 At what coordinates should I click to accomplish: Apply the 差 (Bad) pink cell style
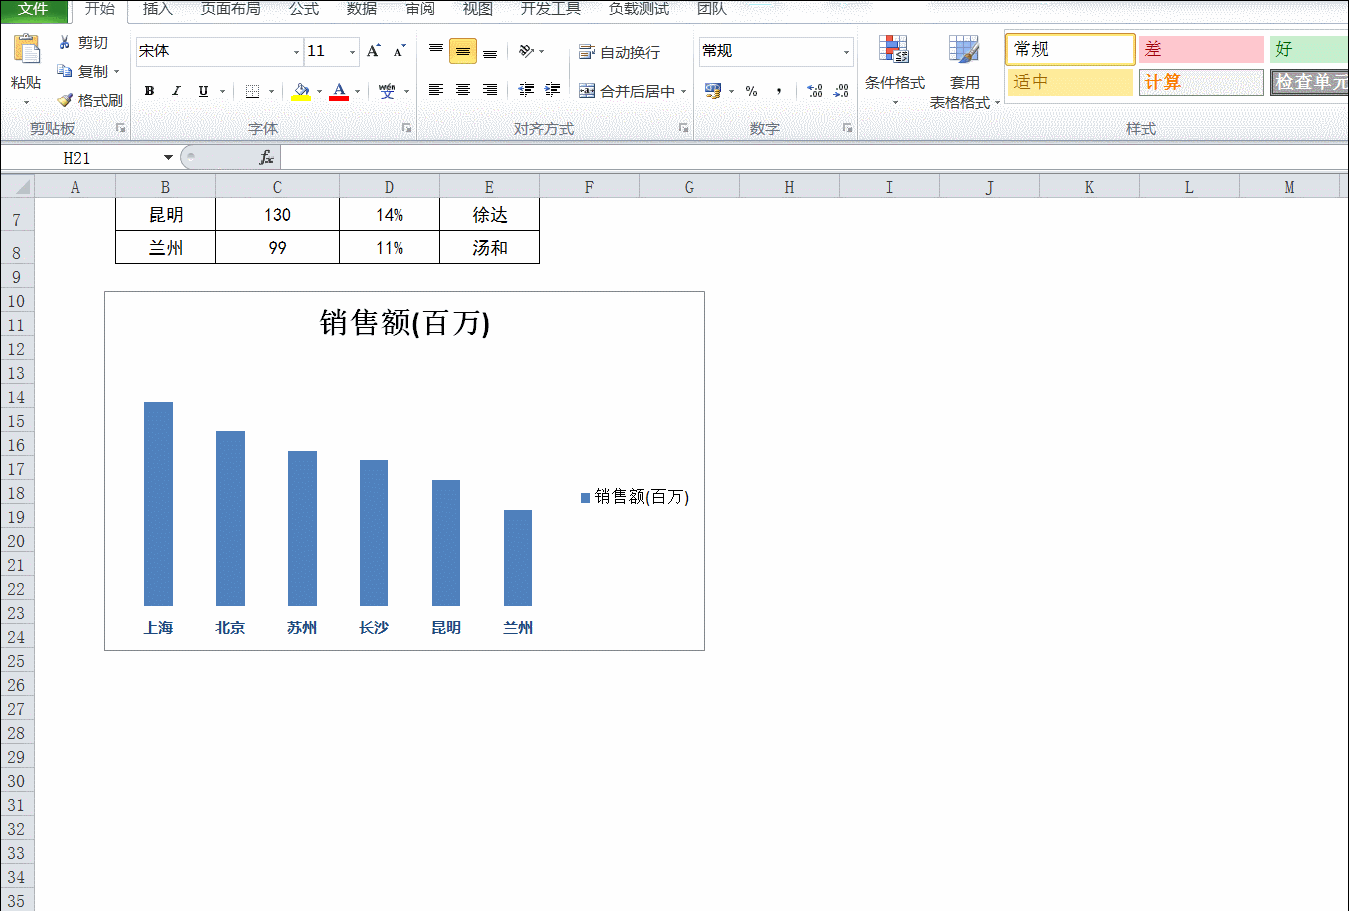pyautogui.click(x=1201, y=49)
